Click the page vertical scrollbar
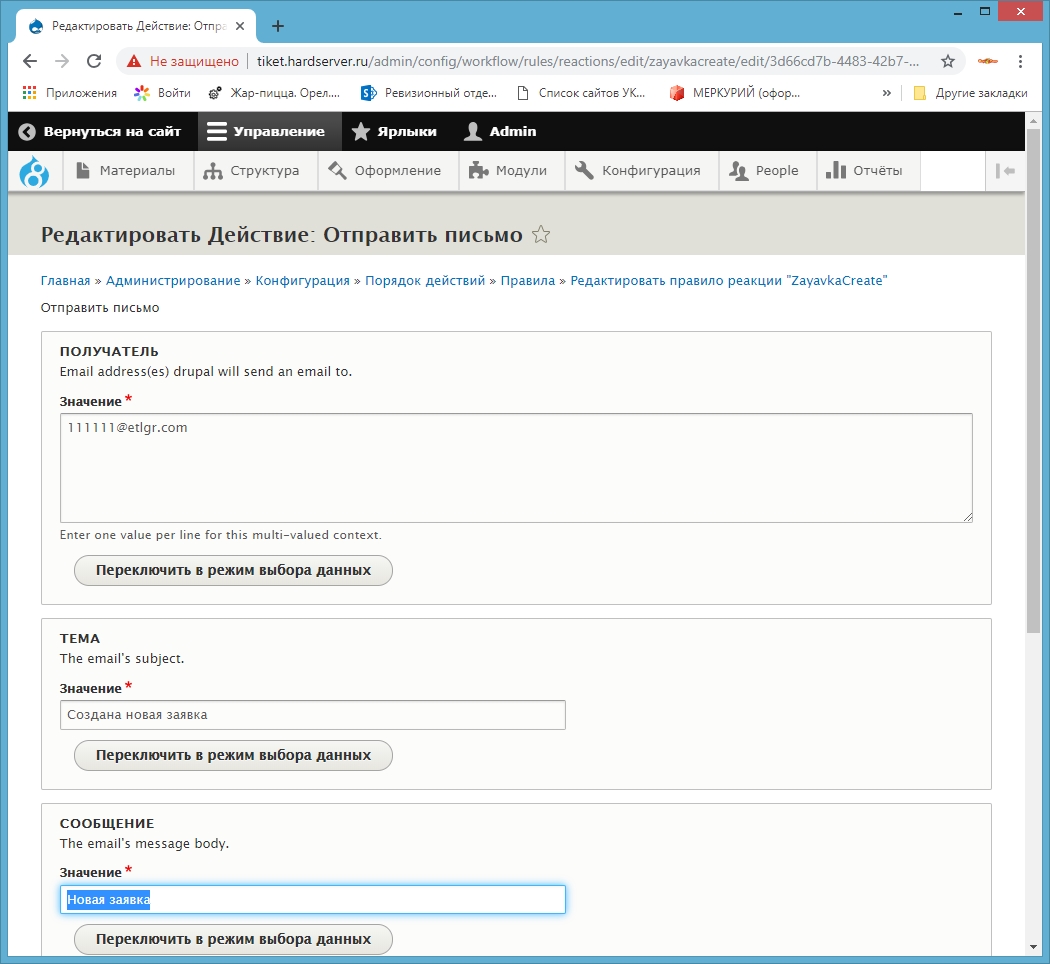 (x=1034, y=400)
